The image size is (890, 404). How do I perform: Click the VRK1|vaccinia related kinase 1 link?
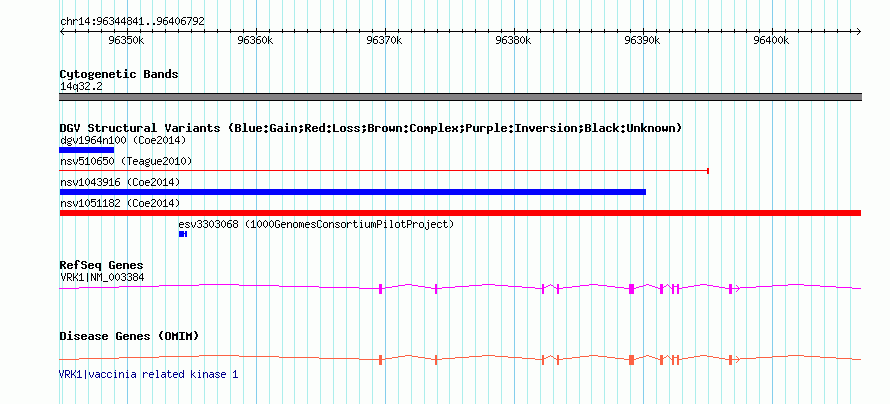coord(149,374)
